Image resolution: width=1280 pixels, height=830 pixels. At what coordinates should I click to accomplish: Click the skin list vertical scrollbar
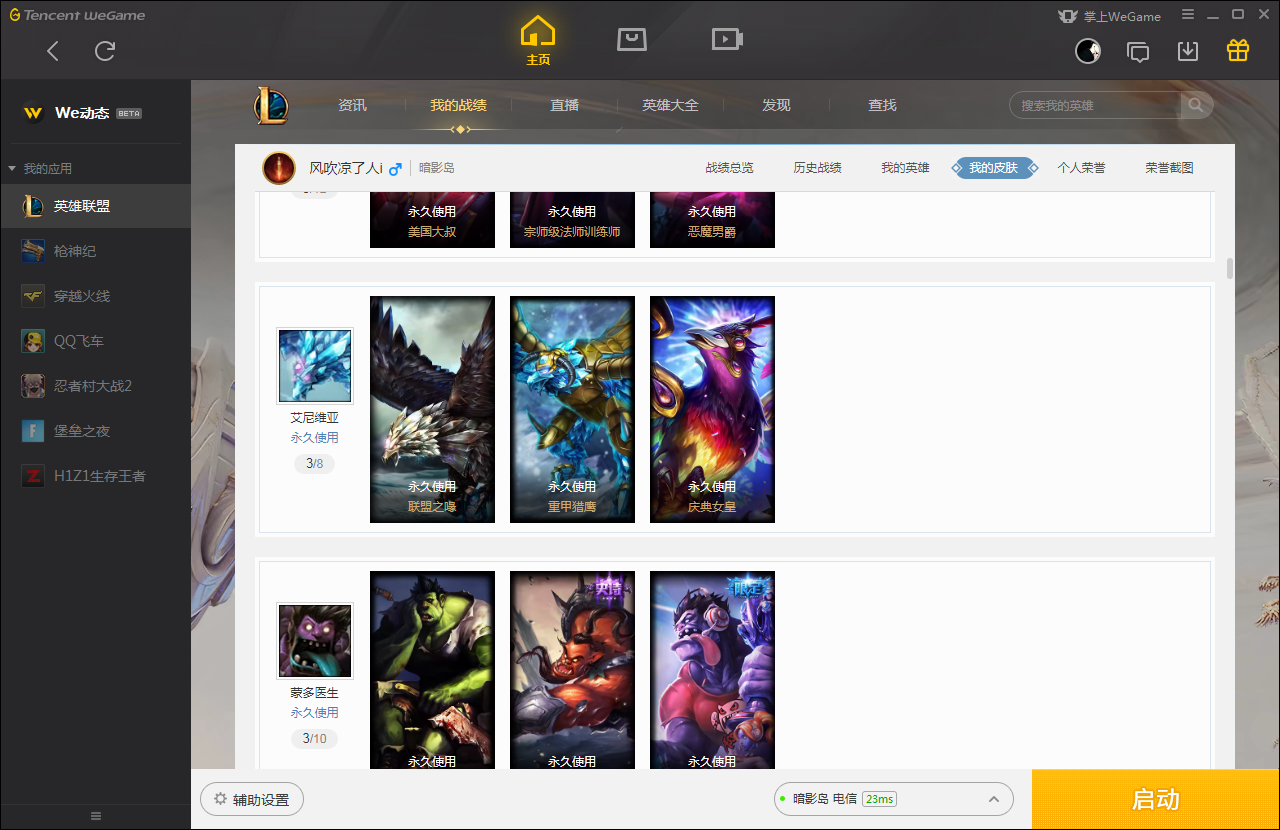pos(1229,269)
